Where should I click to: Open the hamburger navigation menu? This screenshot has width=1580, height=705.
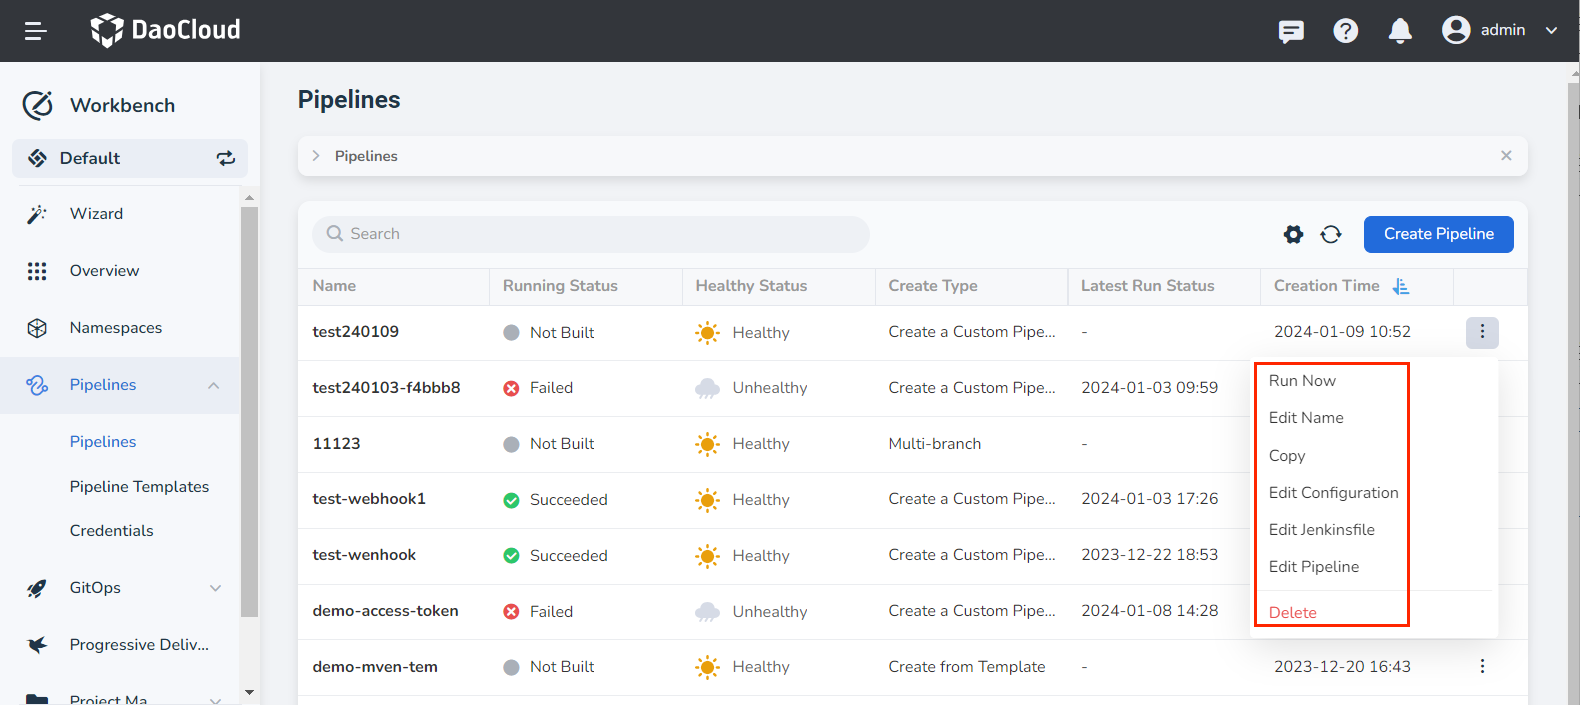36,31
